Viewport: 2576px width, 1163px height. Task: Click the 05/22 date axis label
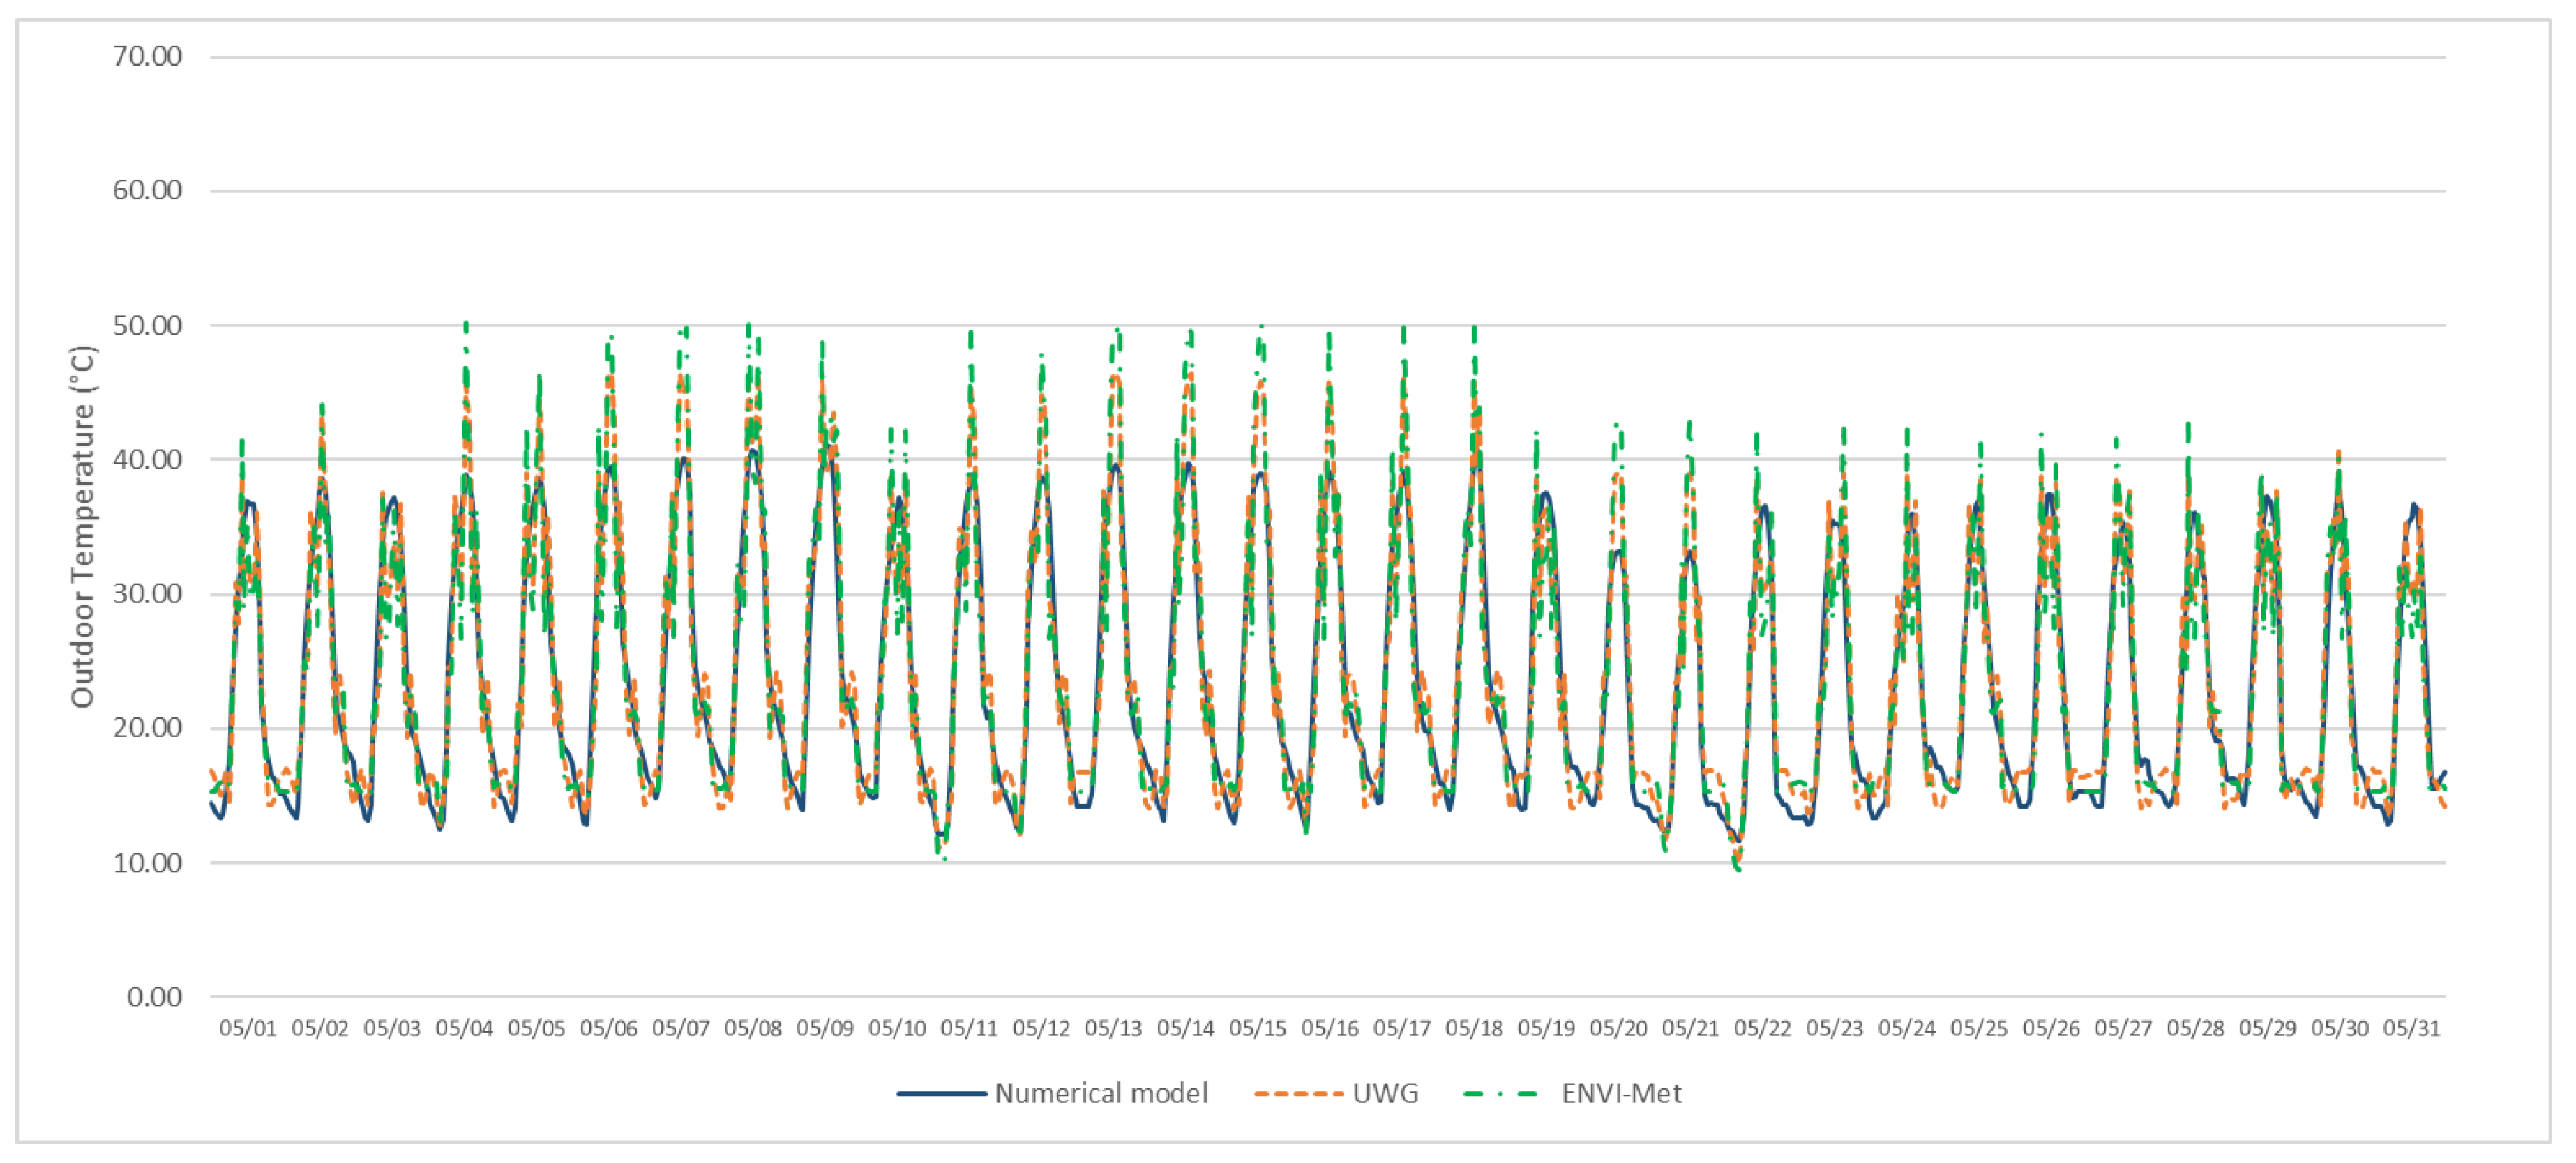tap(1762, 1028)
